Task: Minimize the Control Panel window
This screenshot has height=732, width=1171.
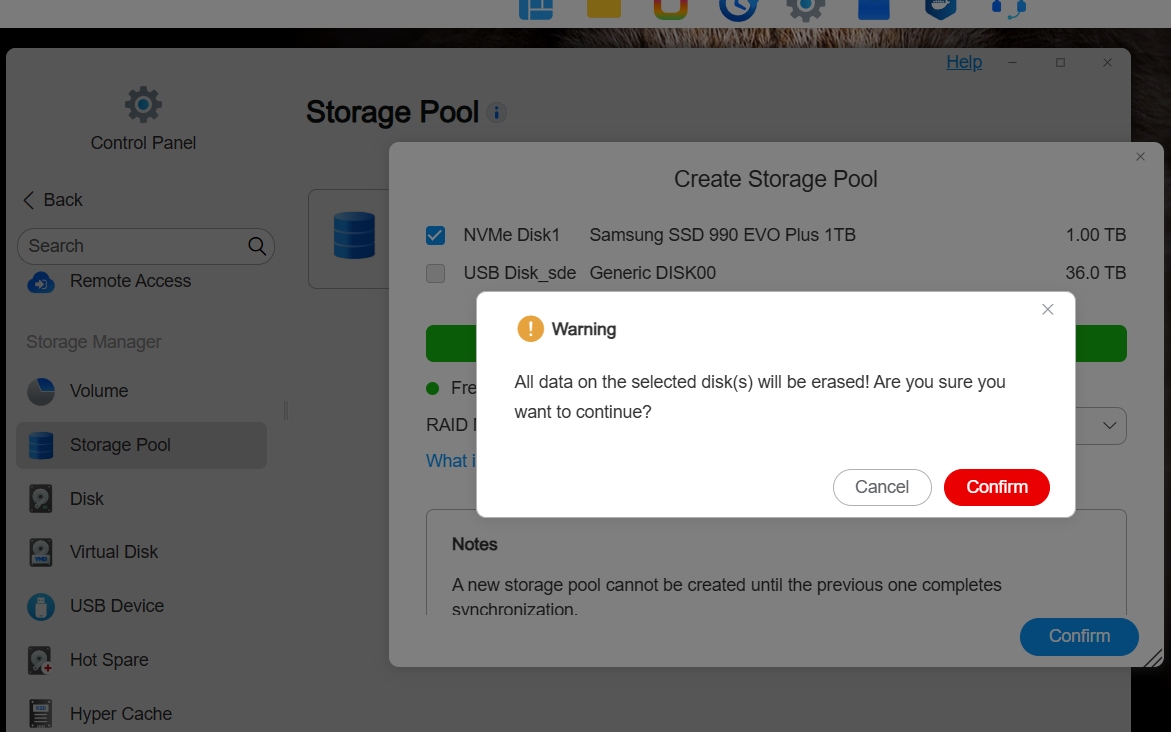Action: click(1013, 63)
